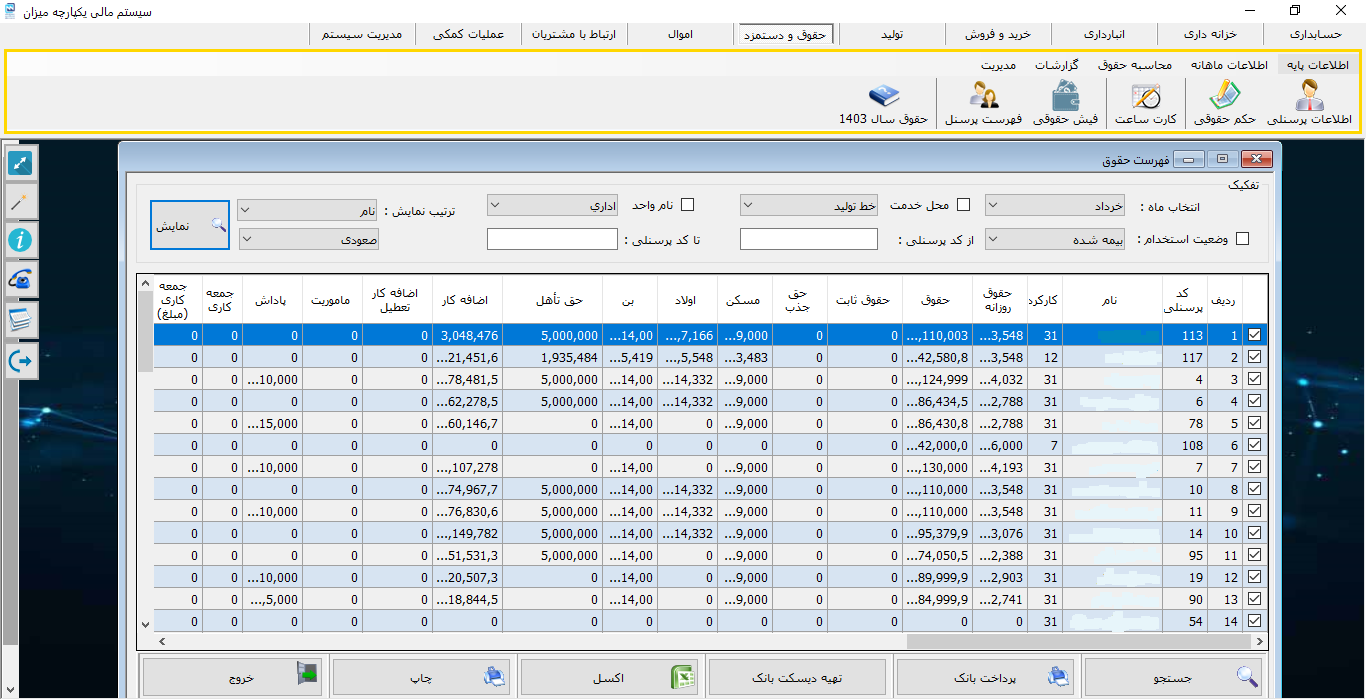Click the از کد پرسنلی input field
Image resolution: width=1366 pixels, height=699 pixels.
coord(808,239)
